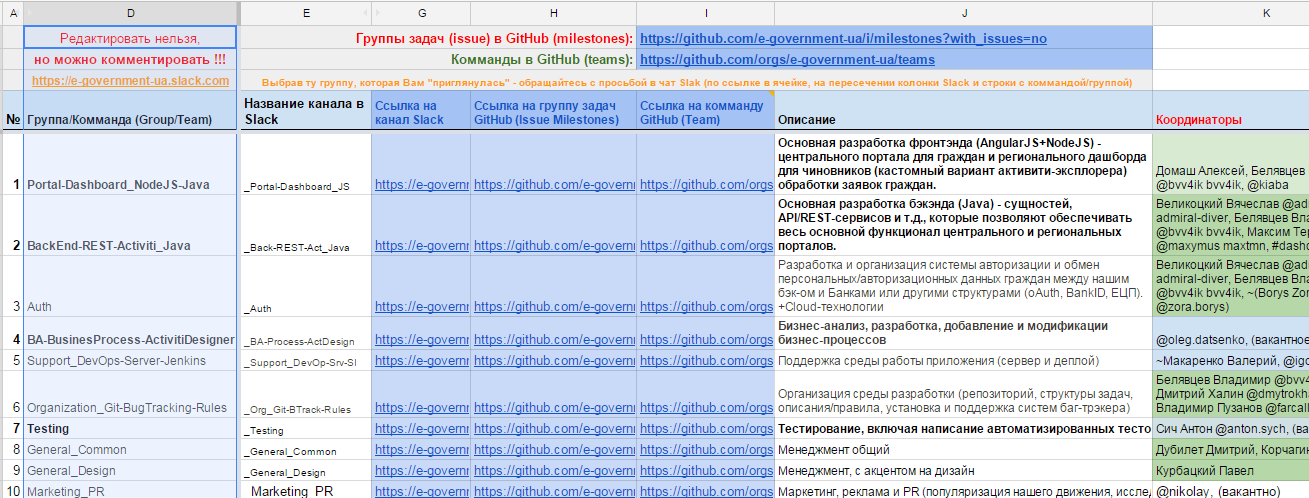The image size is (1309, 498).
Task: Select description 'Поддержка среды работы приложения'
Action: tap(964, 360)
